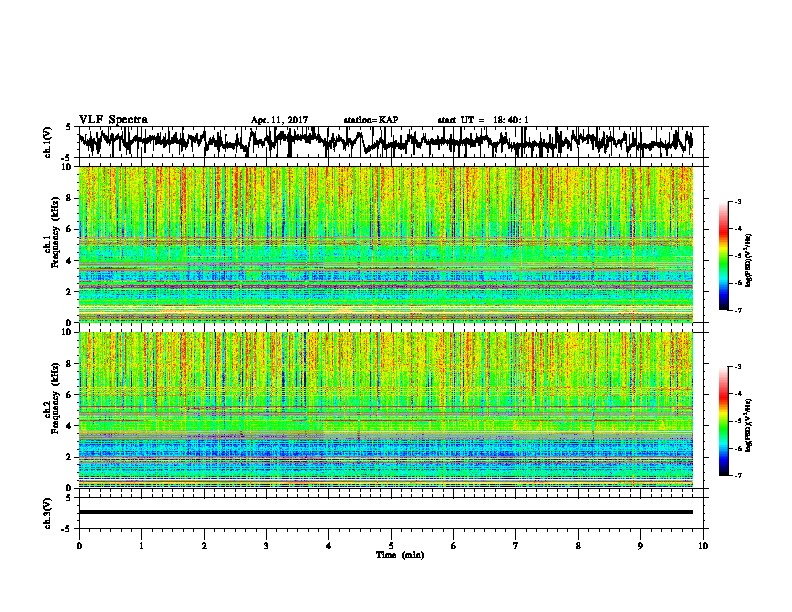This screenshot has width=792, height=612.
Task: Click the "1" tick on the time axis
Action: [x=141, y=546]
